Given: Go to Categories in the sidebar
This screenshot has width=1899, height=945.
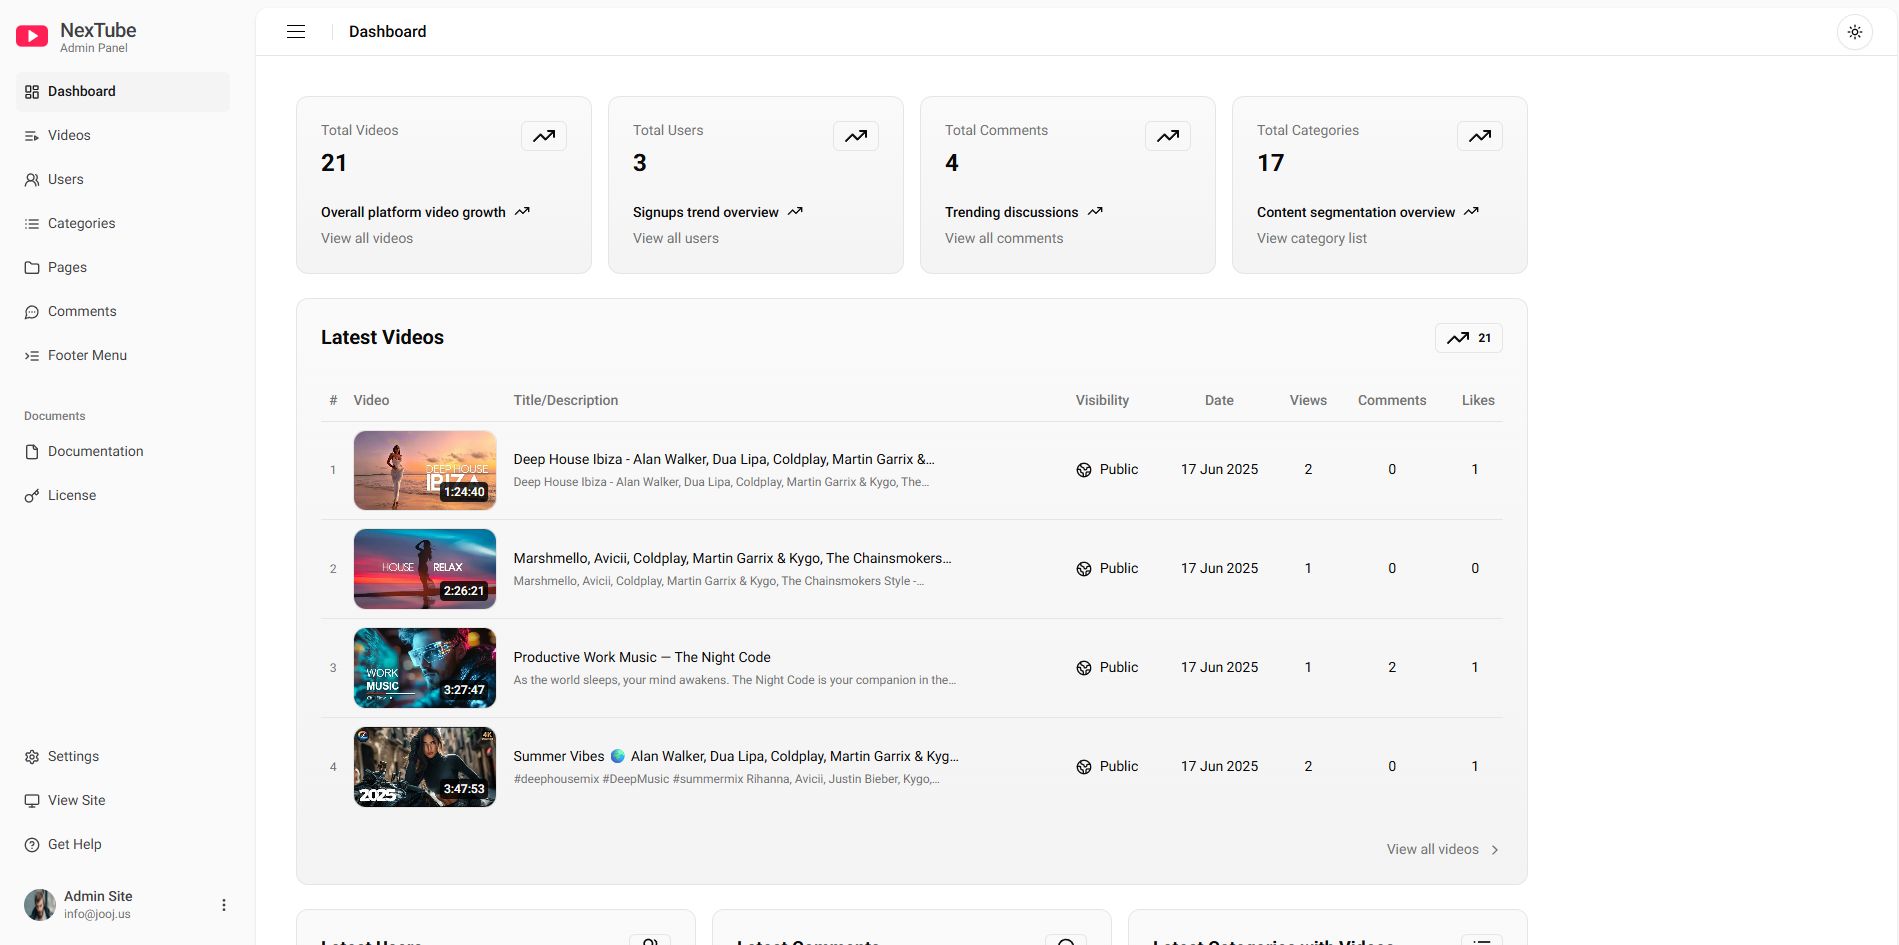Looking at the screenshot, I should tap(81, 223).
